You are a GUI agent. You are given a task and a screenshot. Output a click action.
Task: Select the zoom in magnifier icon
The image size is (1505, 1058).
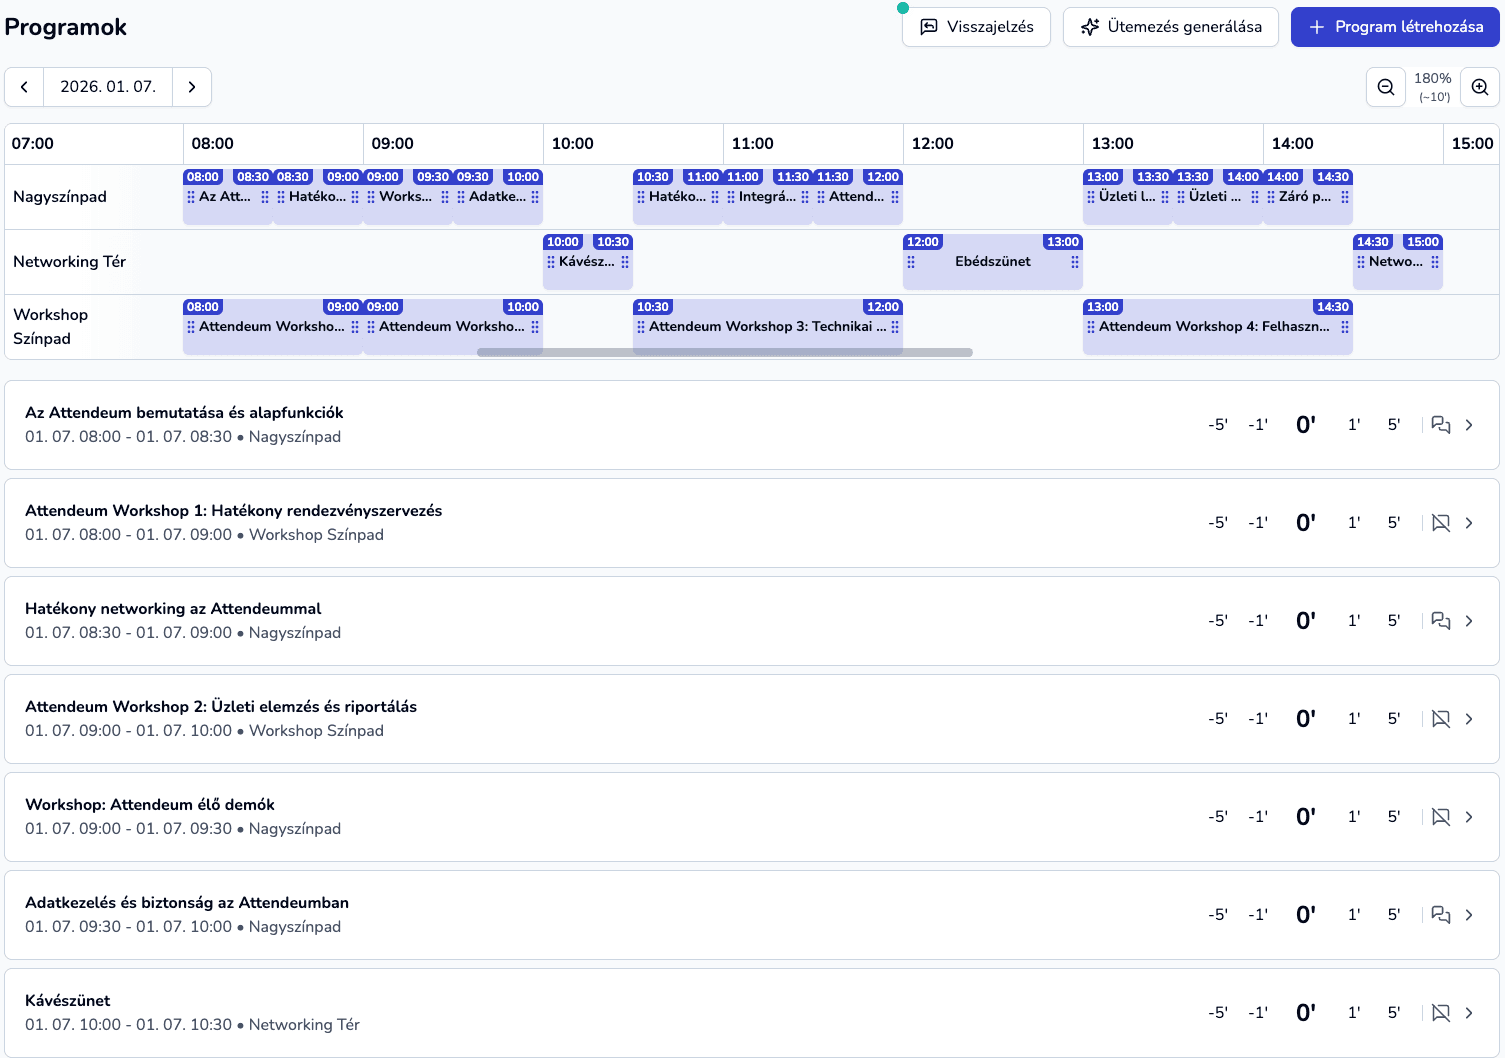pos(1480,87)
